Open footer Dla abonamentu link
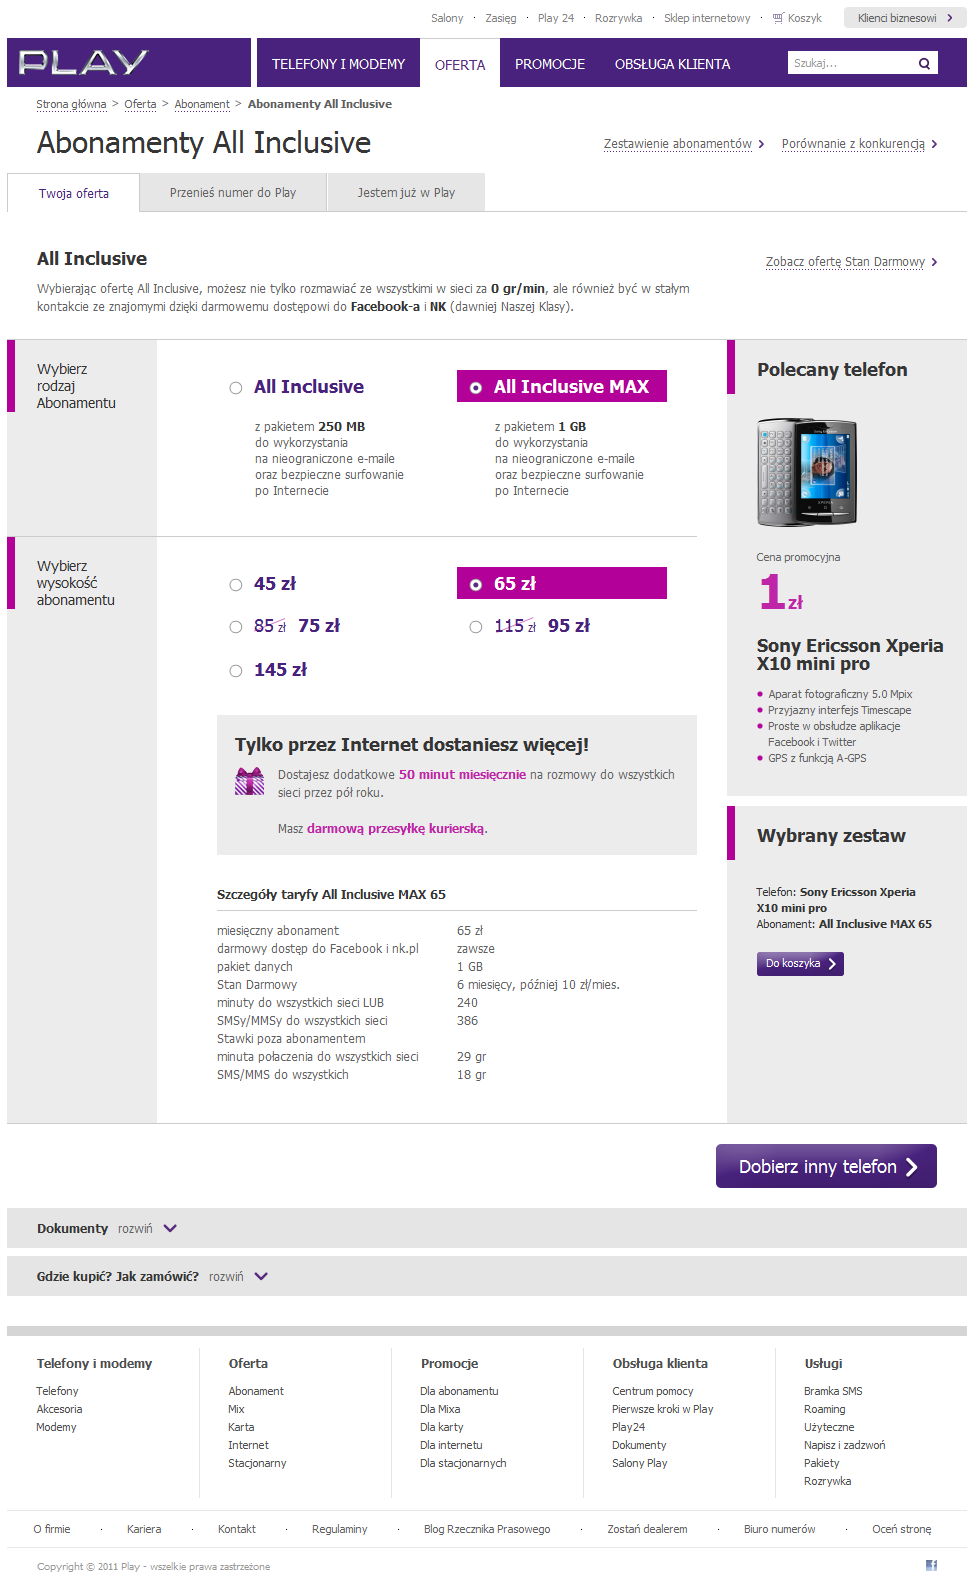Viewport: 976px width, 1578px height. coord(459,1391)
